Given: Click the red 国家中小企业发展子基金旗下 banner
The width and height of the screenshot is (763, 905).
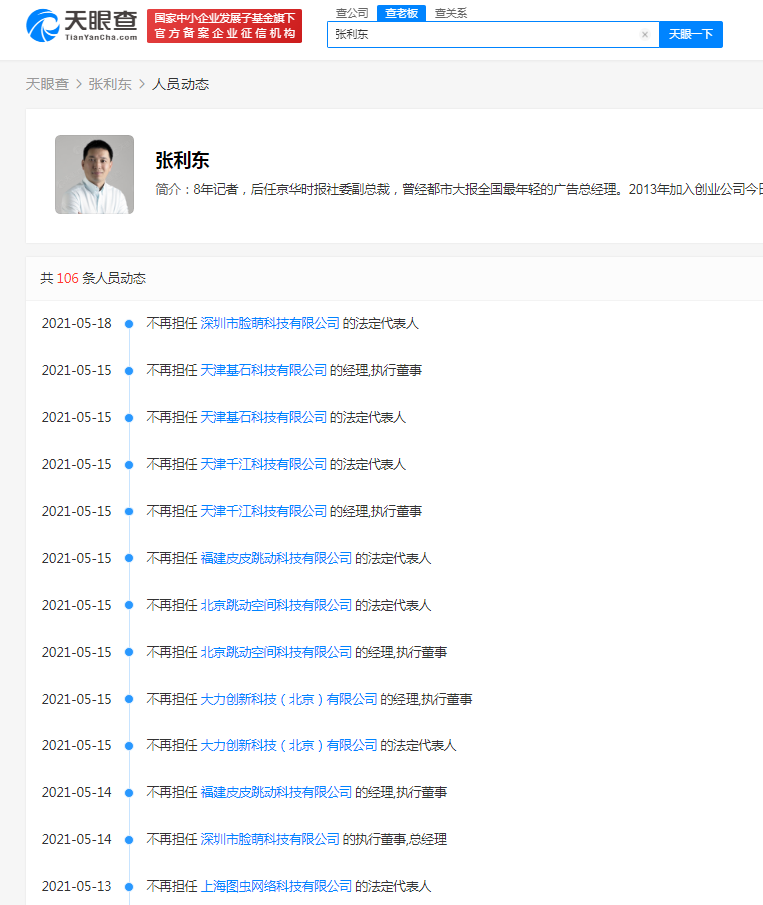Looking at the screenshot, I should (225, 26).
